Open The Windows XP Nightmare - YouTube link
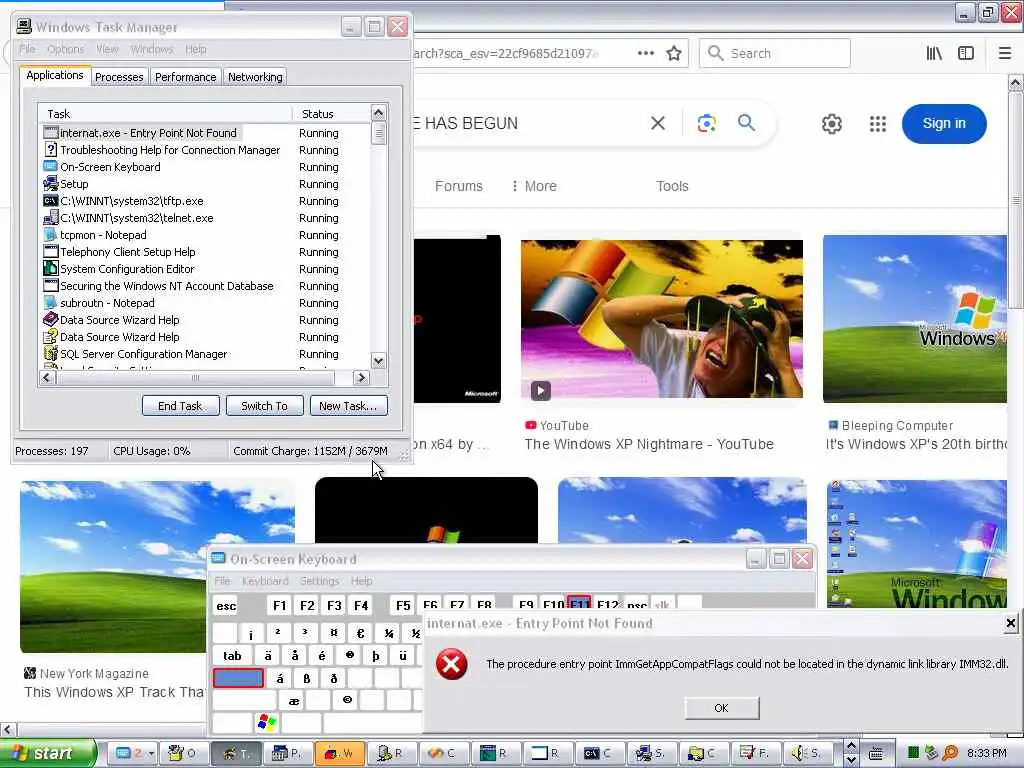 tap(648, 444)
